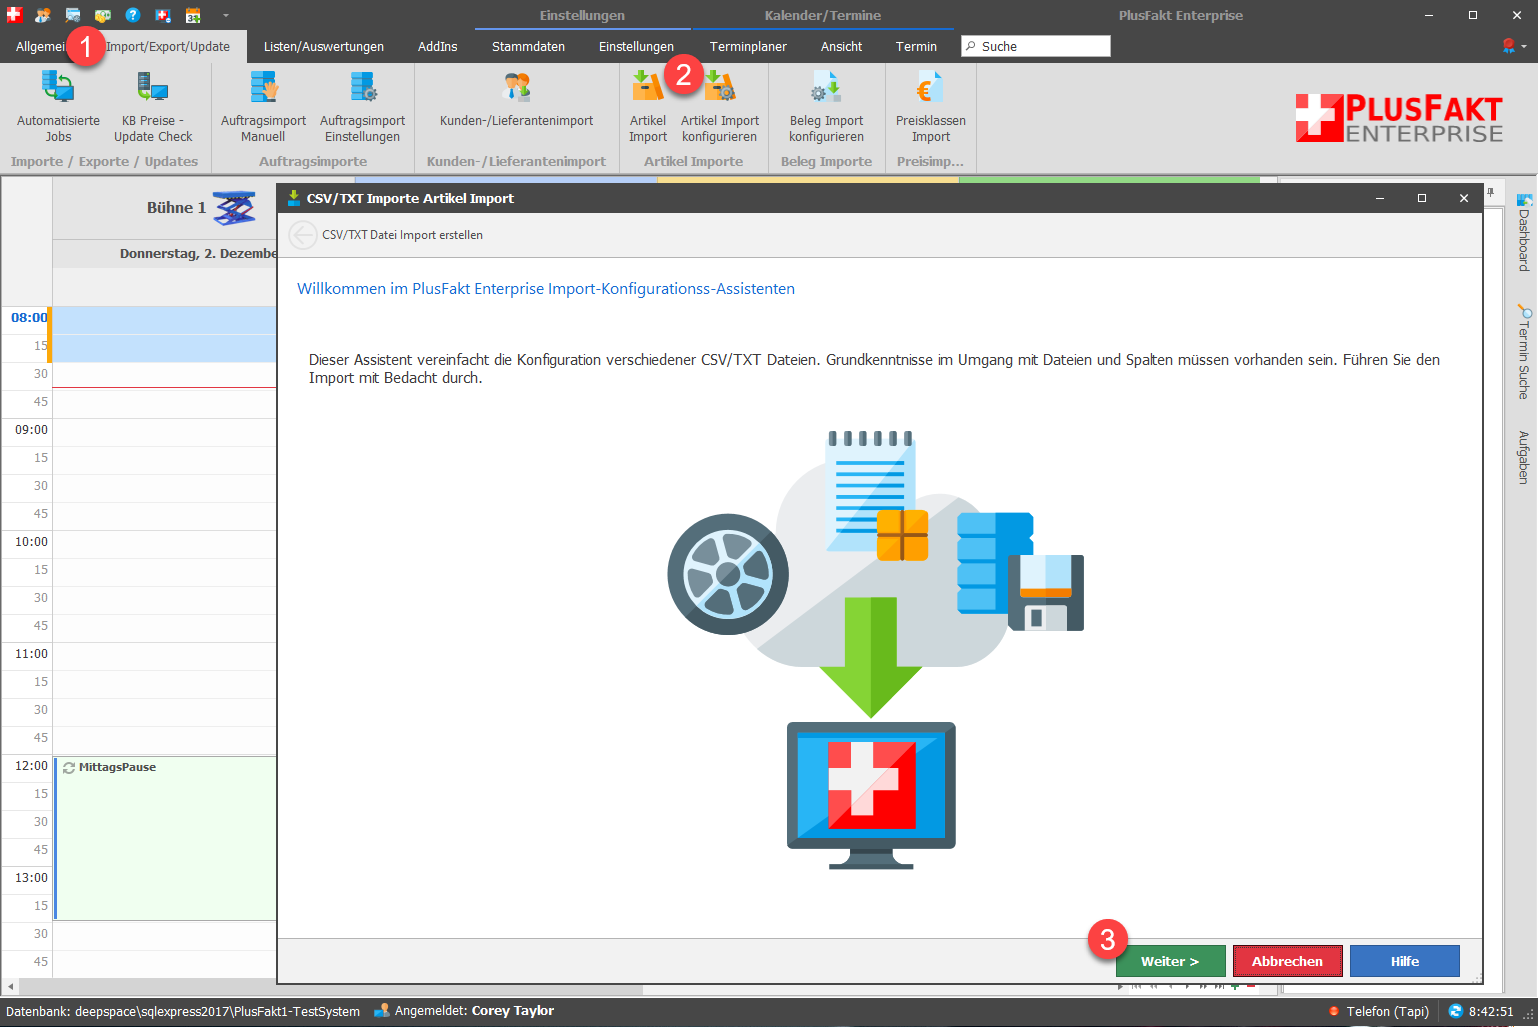Launch Kunden-/Lieferantenimport

516,100
